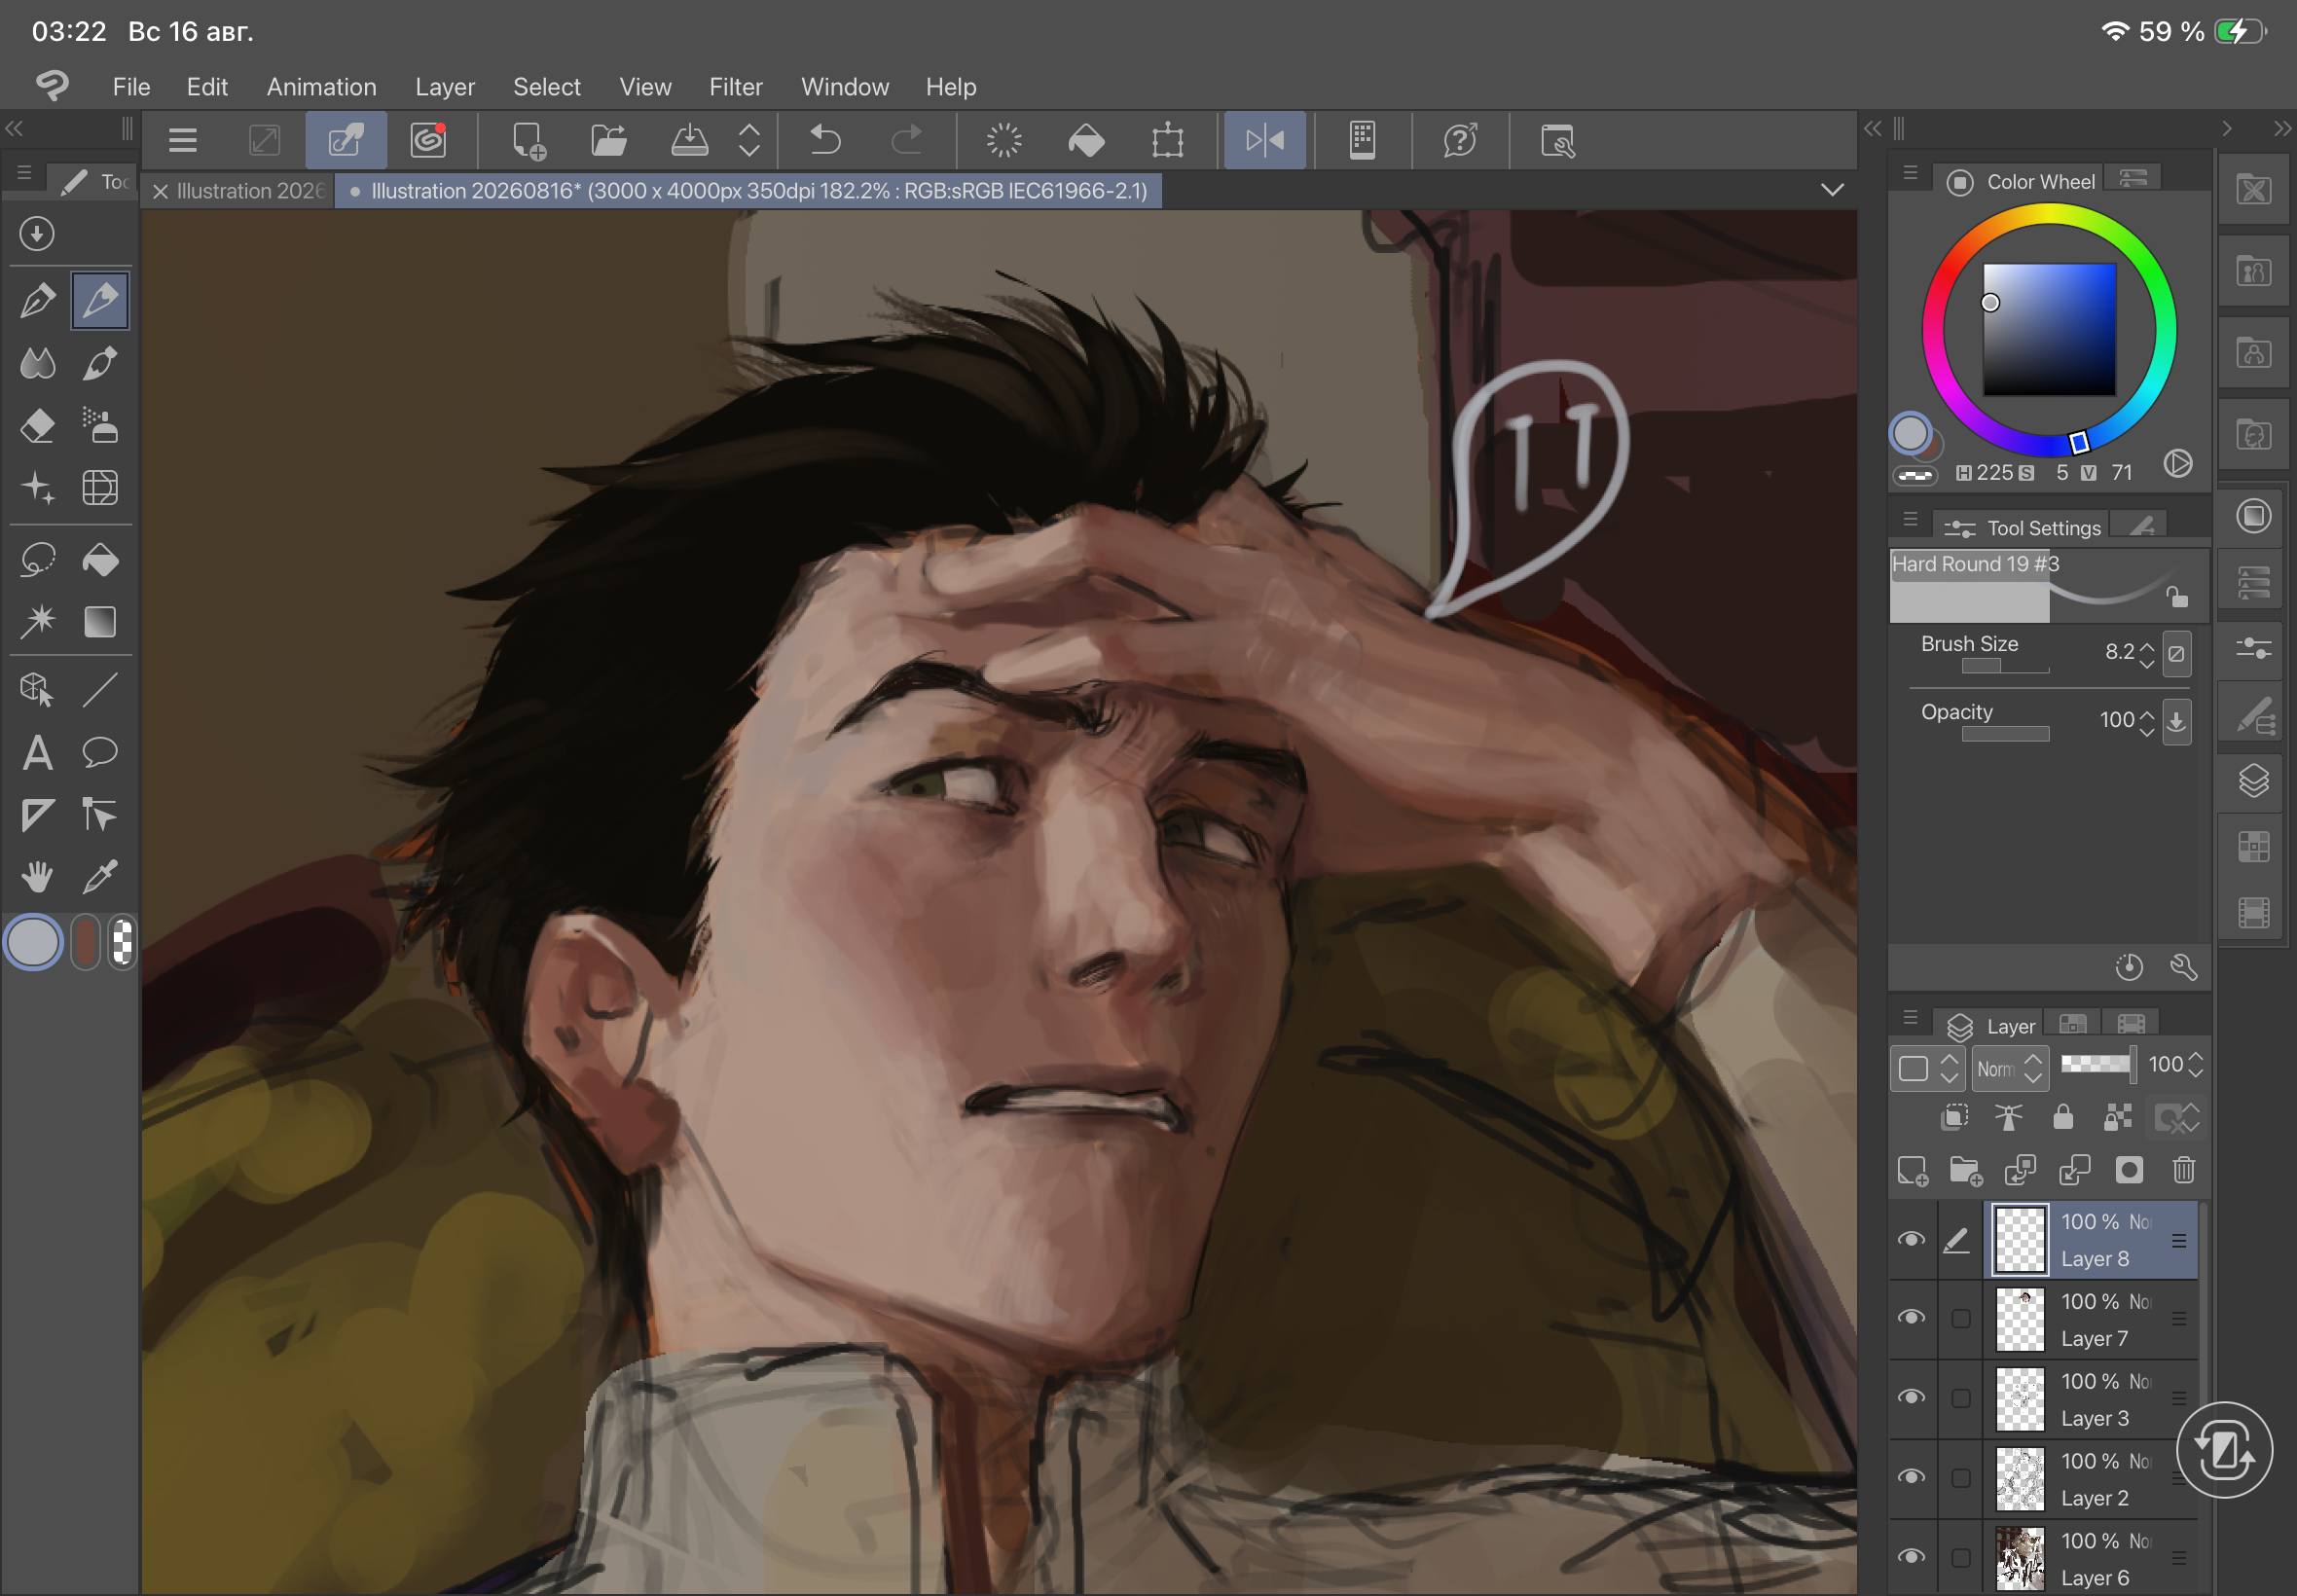Open the Animation menu
This screenshot has width=2297, height=1596.
pos(321,87)
